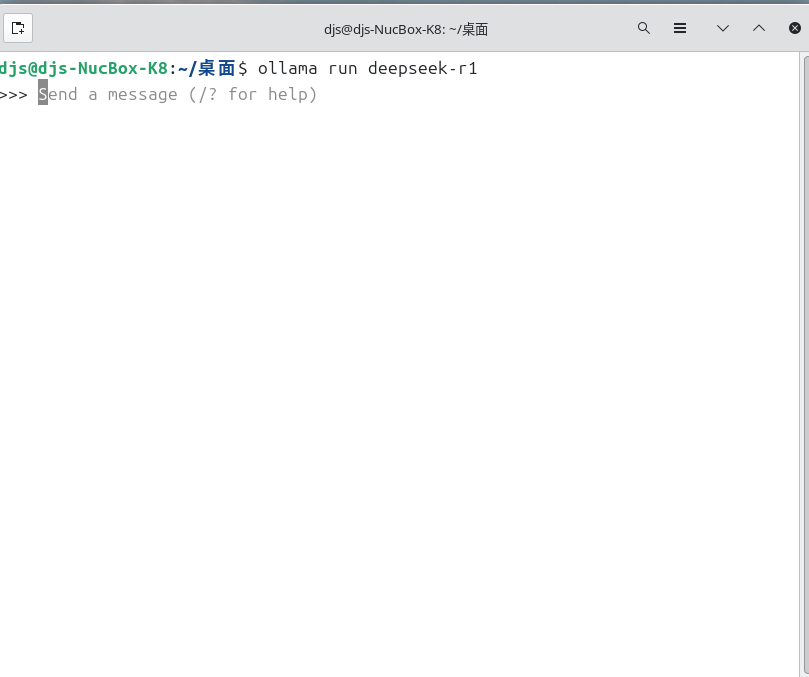
Task: Open the hamburger main menu
Action: click(x=680, y=28)
